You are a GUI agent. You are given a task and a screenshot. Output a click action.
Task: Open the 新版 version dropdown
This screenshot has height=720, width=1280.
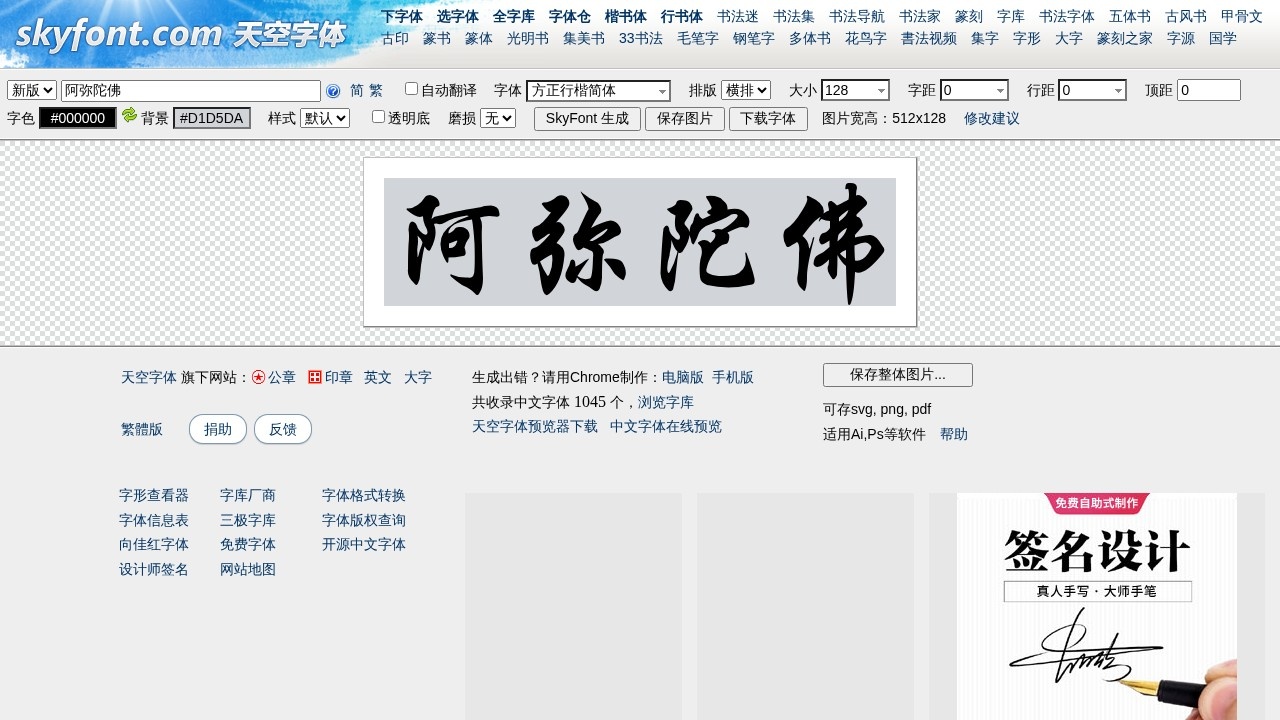(x=31, y=90)
